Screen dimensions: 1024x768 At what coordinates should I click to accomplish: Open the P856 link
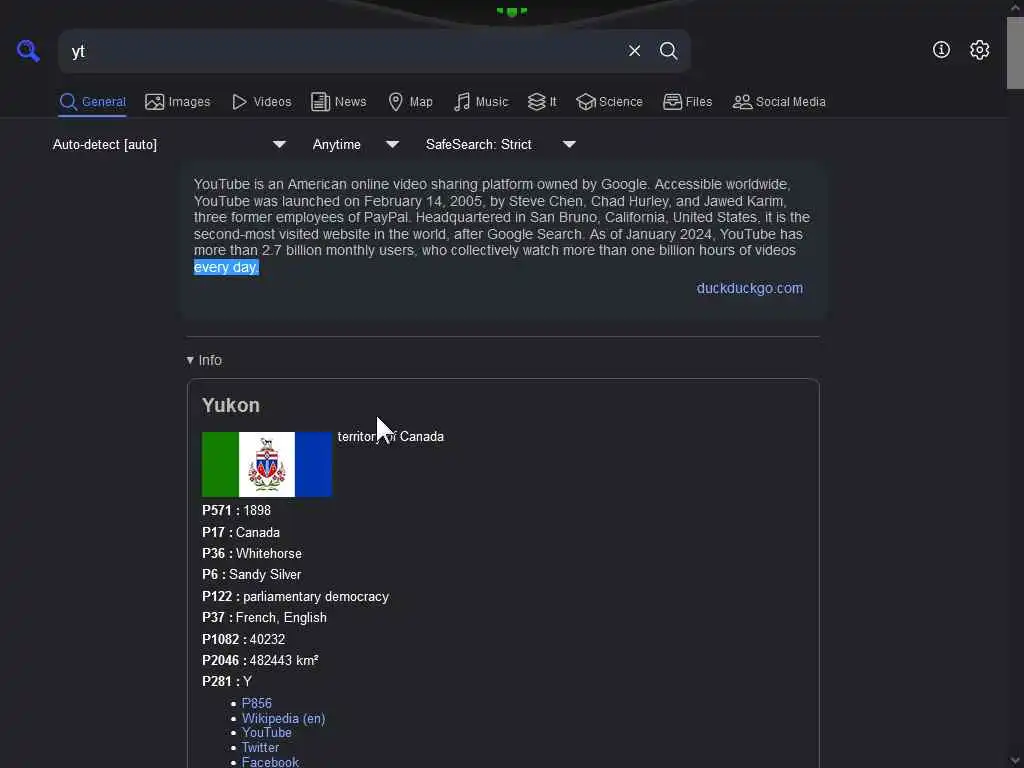pos(257,703)
